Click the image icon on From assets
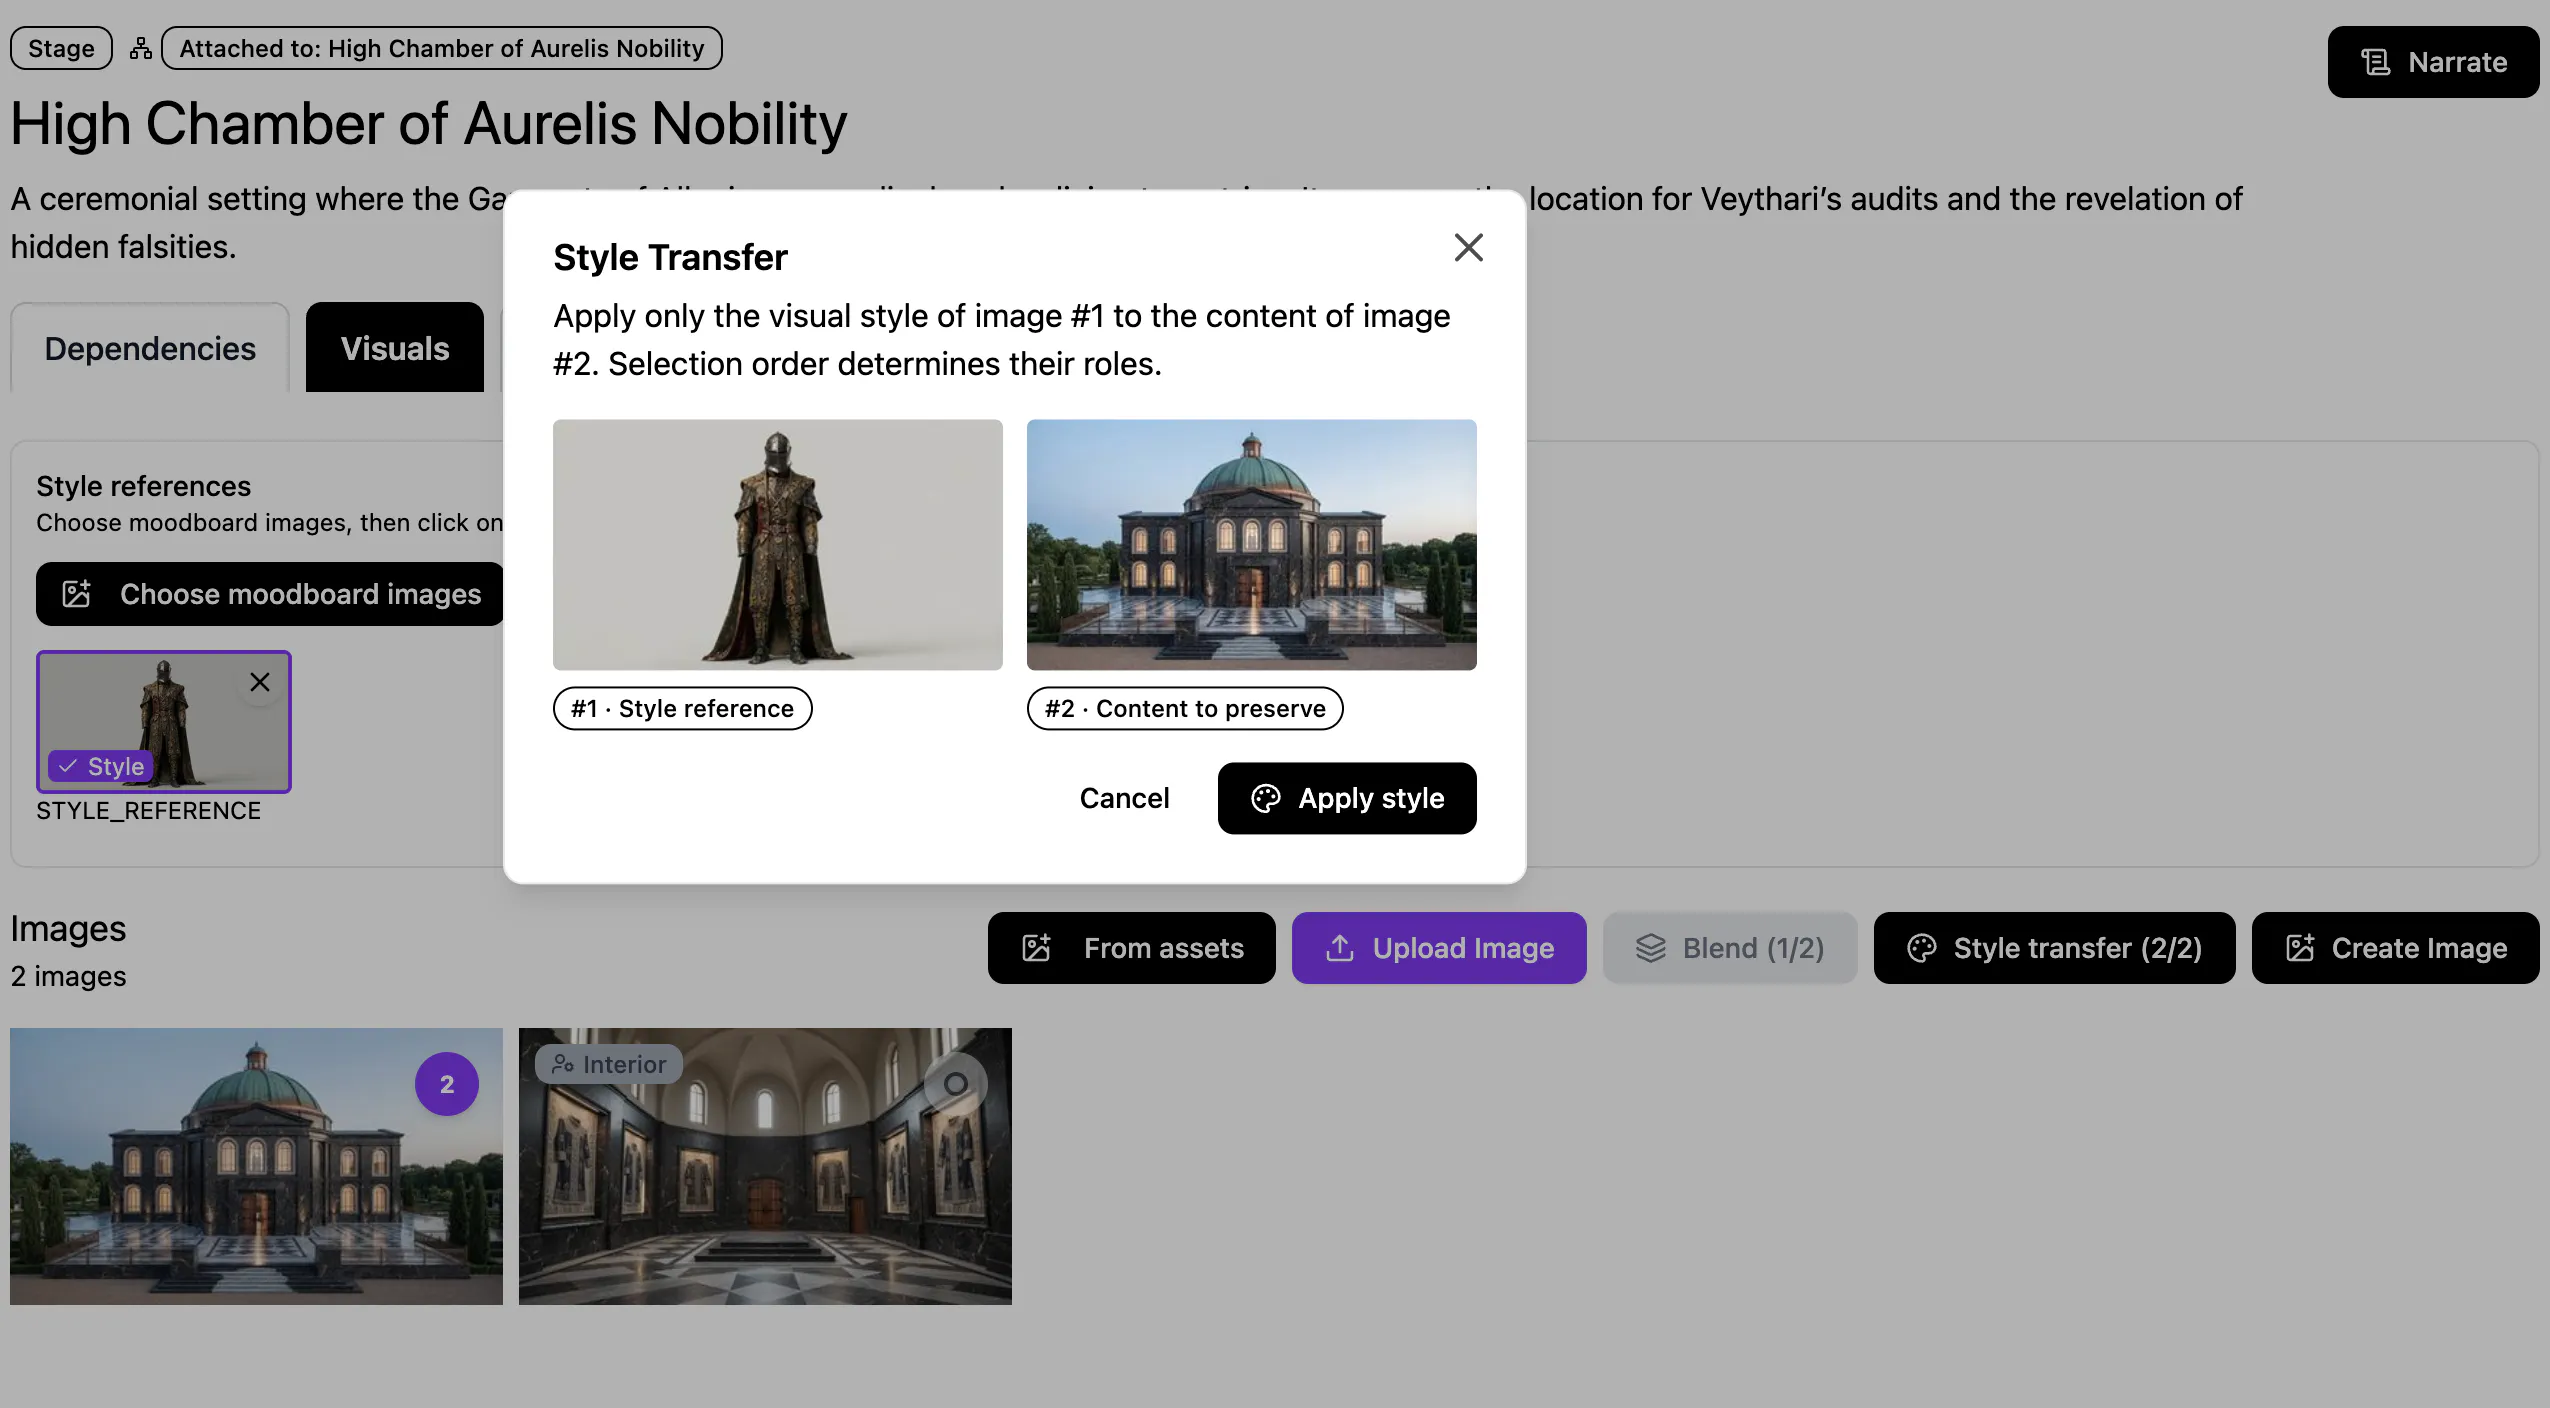 pyautogui.click(x=1036, y=948)
